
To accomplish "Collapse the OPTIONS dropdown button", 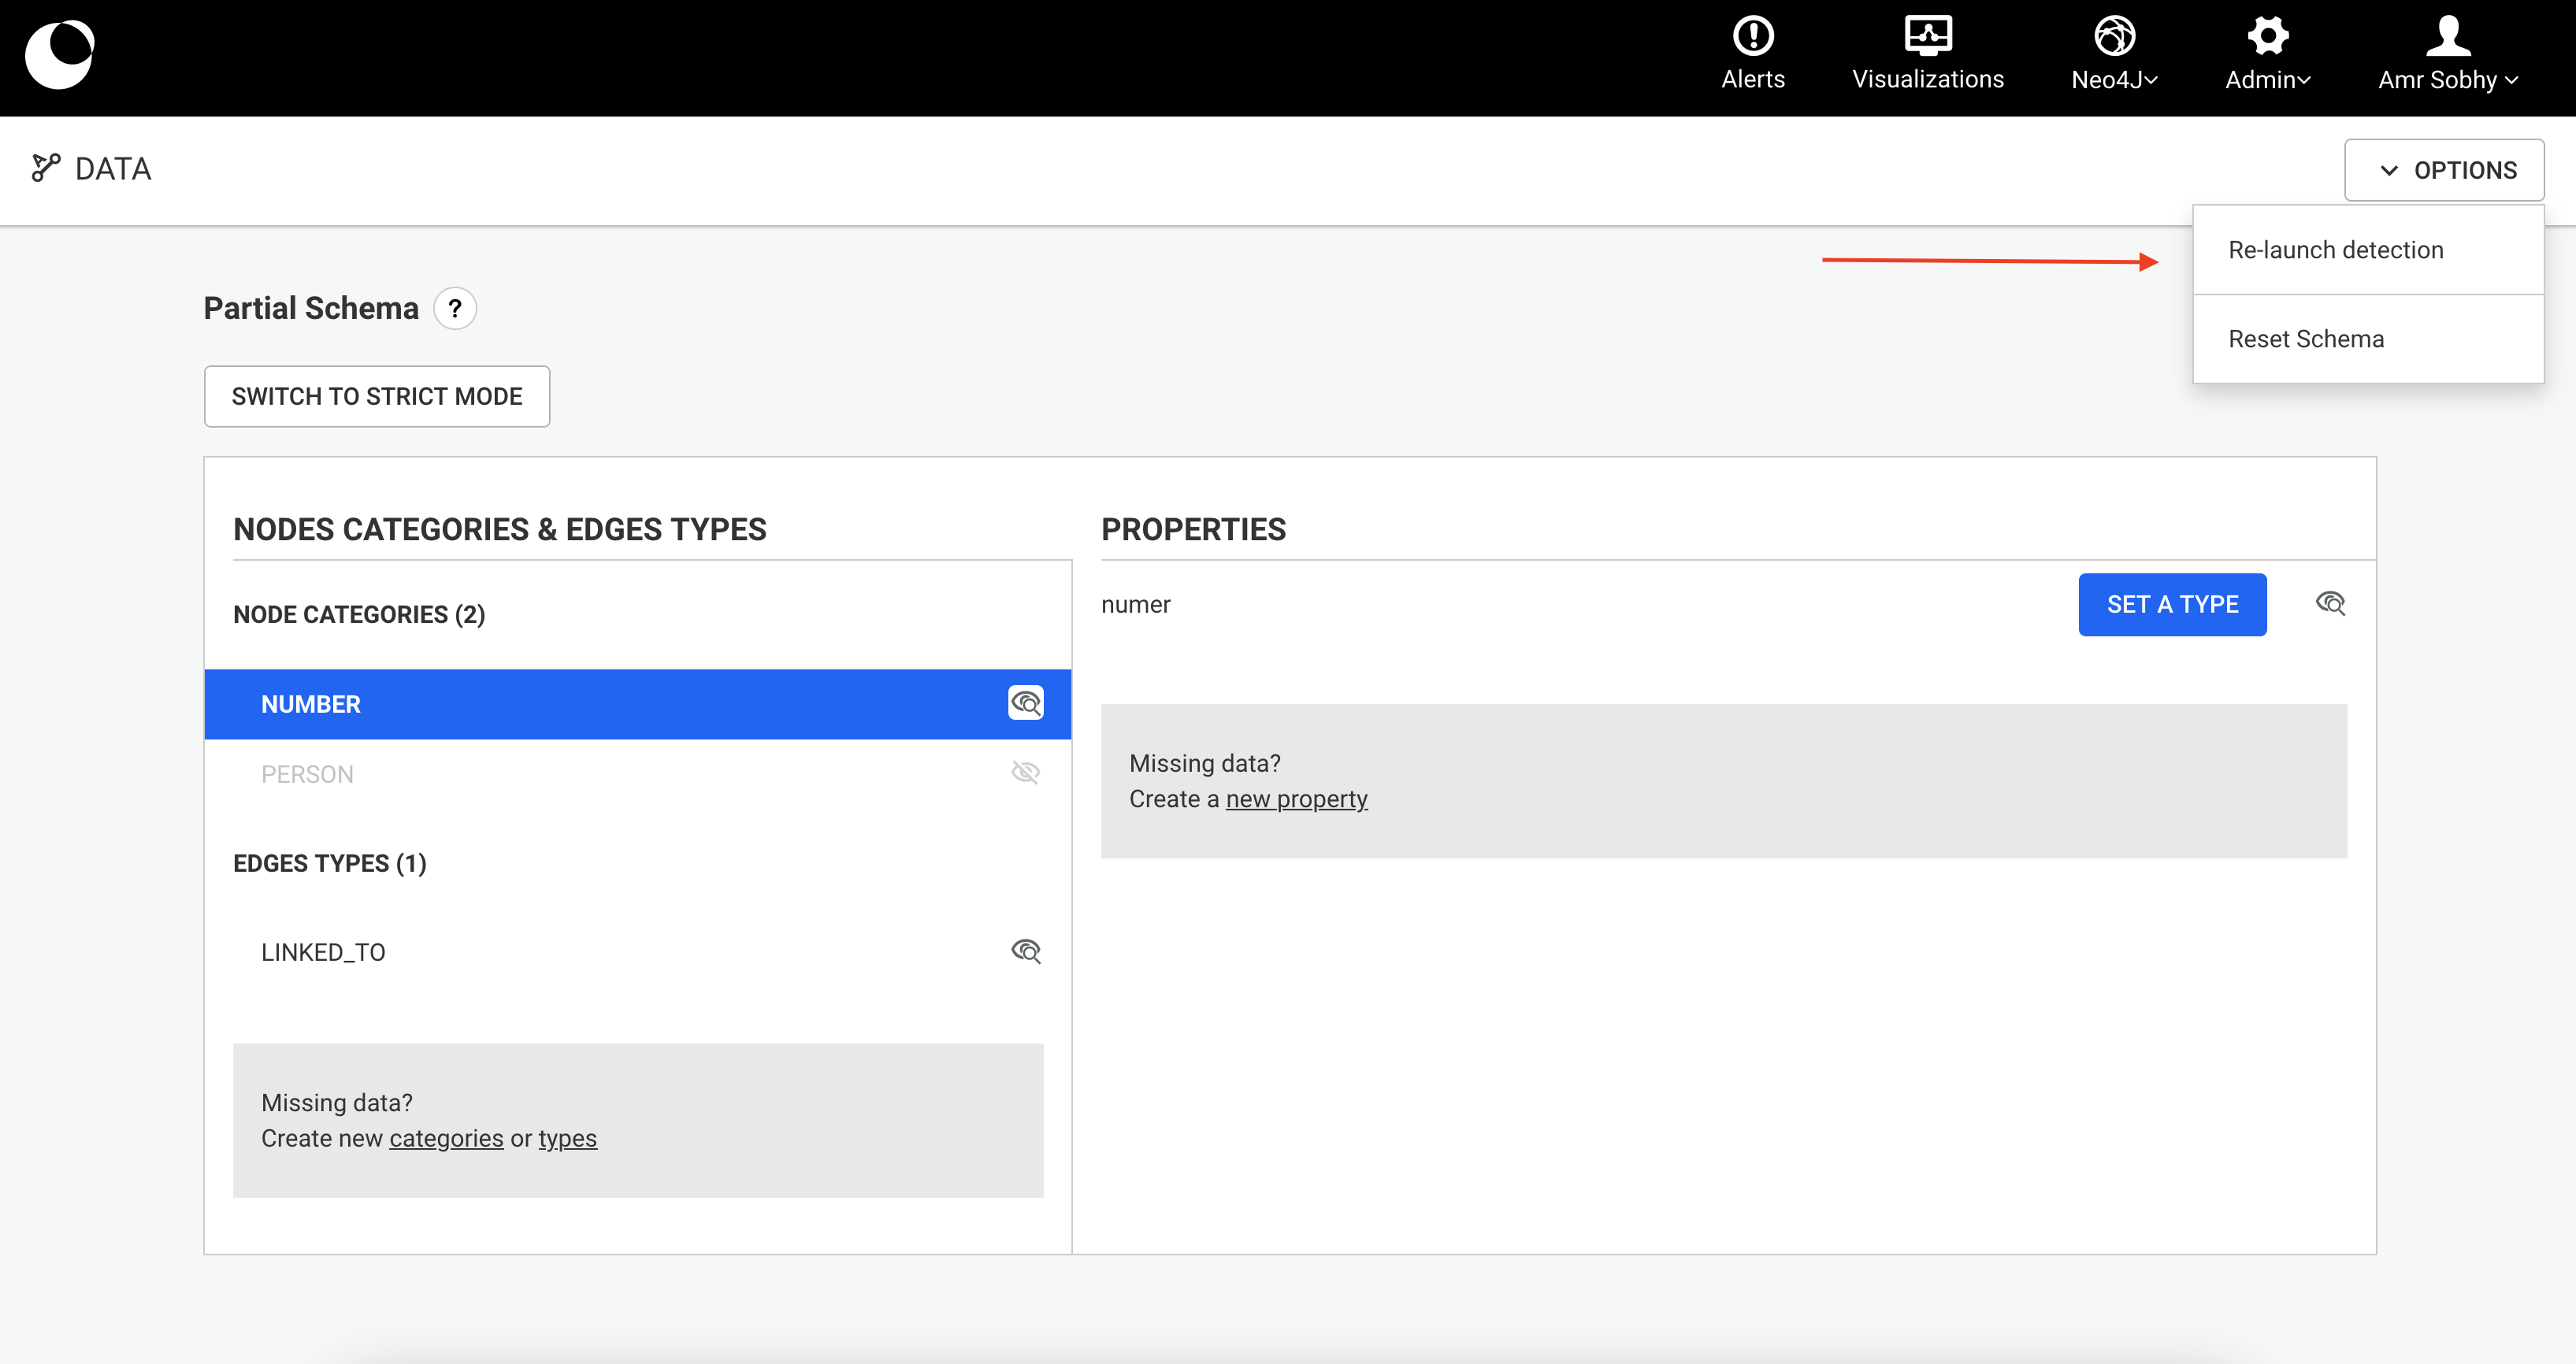I will tap(2443, 170).
